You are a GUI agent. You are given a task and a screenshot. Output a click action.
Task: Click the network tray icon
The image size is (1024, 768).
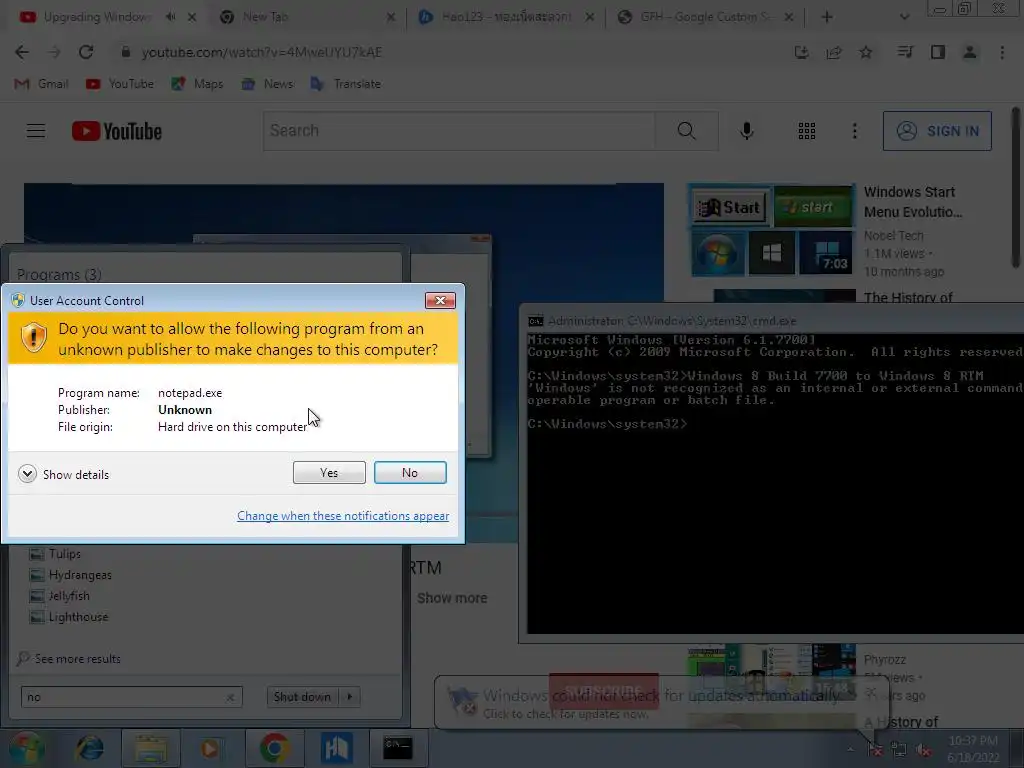[x=899, y=749]
